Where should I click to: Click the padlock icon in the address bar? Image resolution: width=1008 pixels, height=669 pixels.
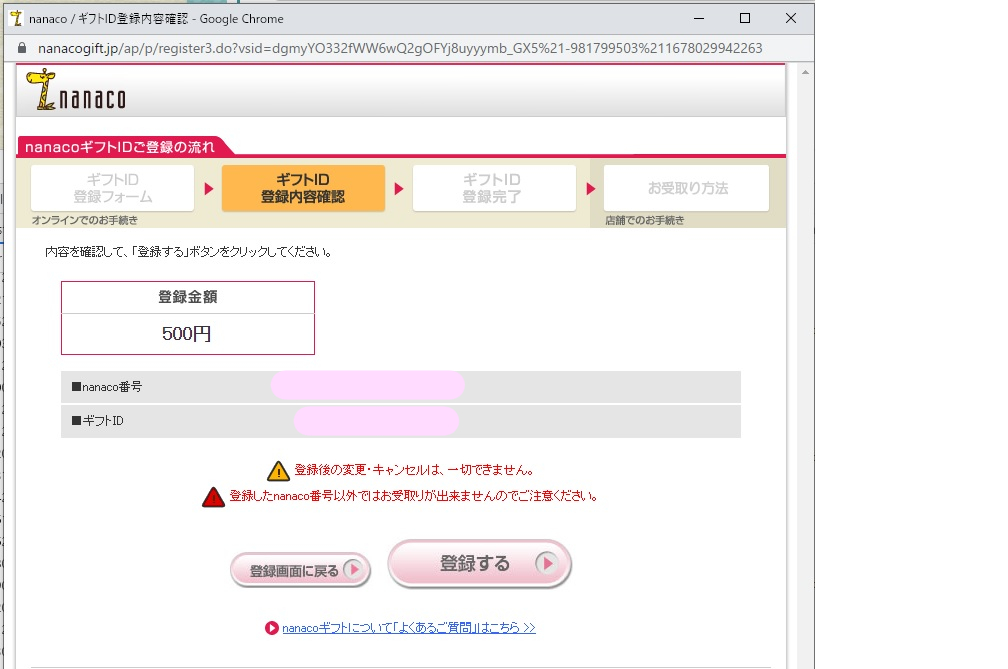click(21, 48)
